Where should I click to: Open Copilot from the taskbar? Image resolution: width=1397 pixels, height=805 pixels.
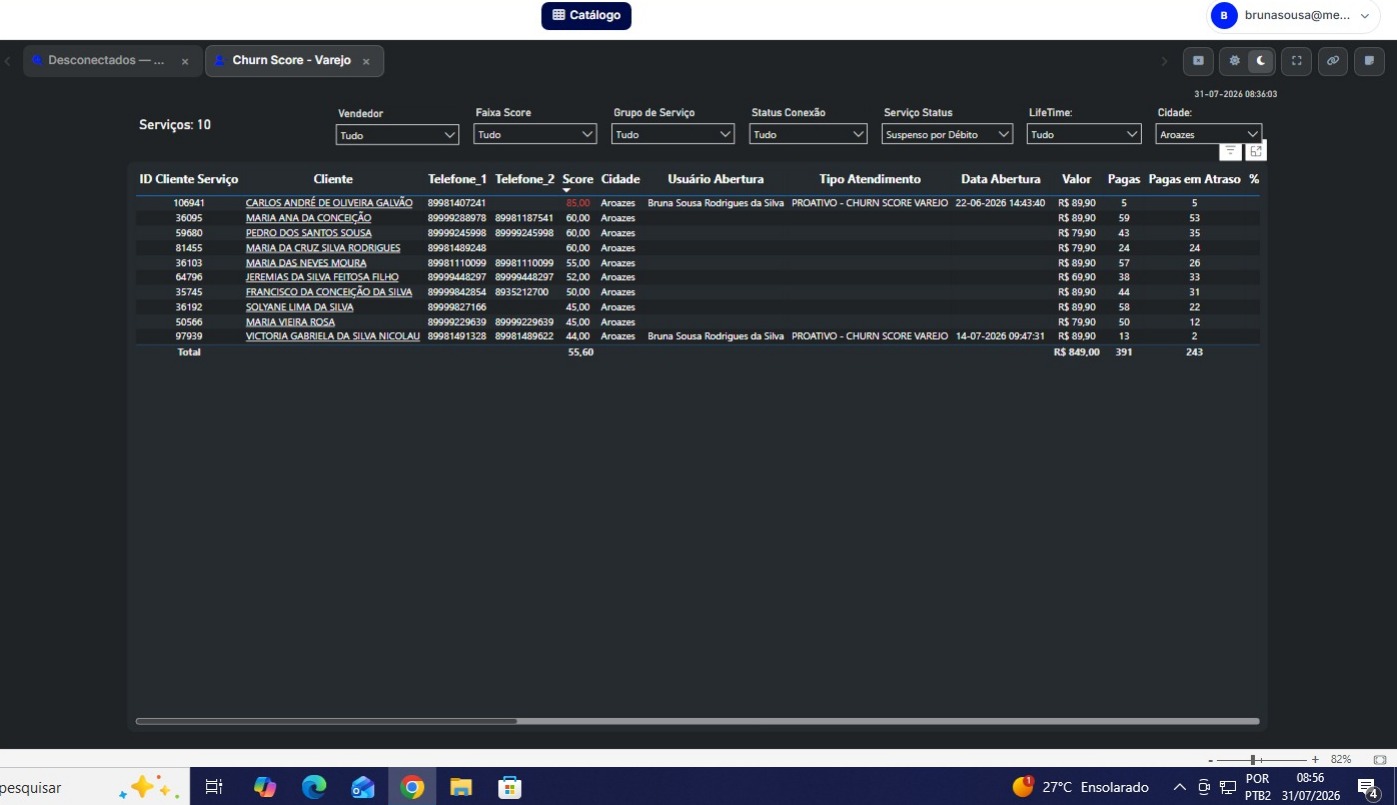coord(265,787)
